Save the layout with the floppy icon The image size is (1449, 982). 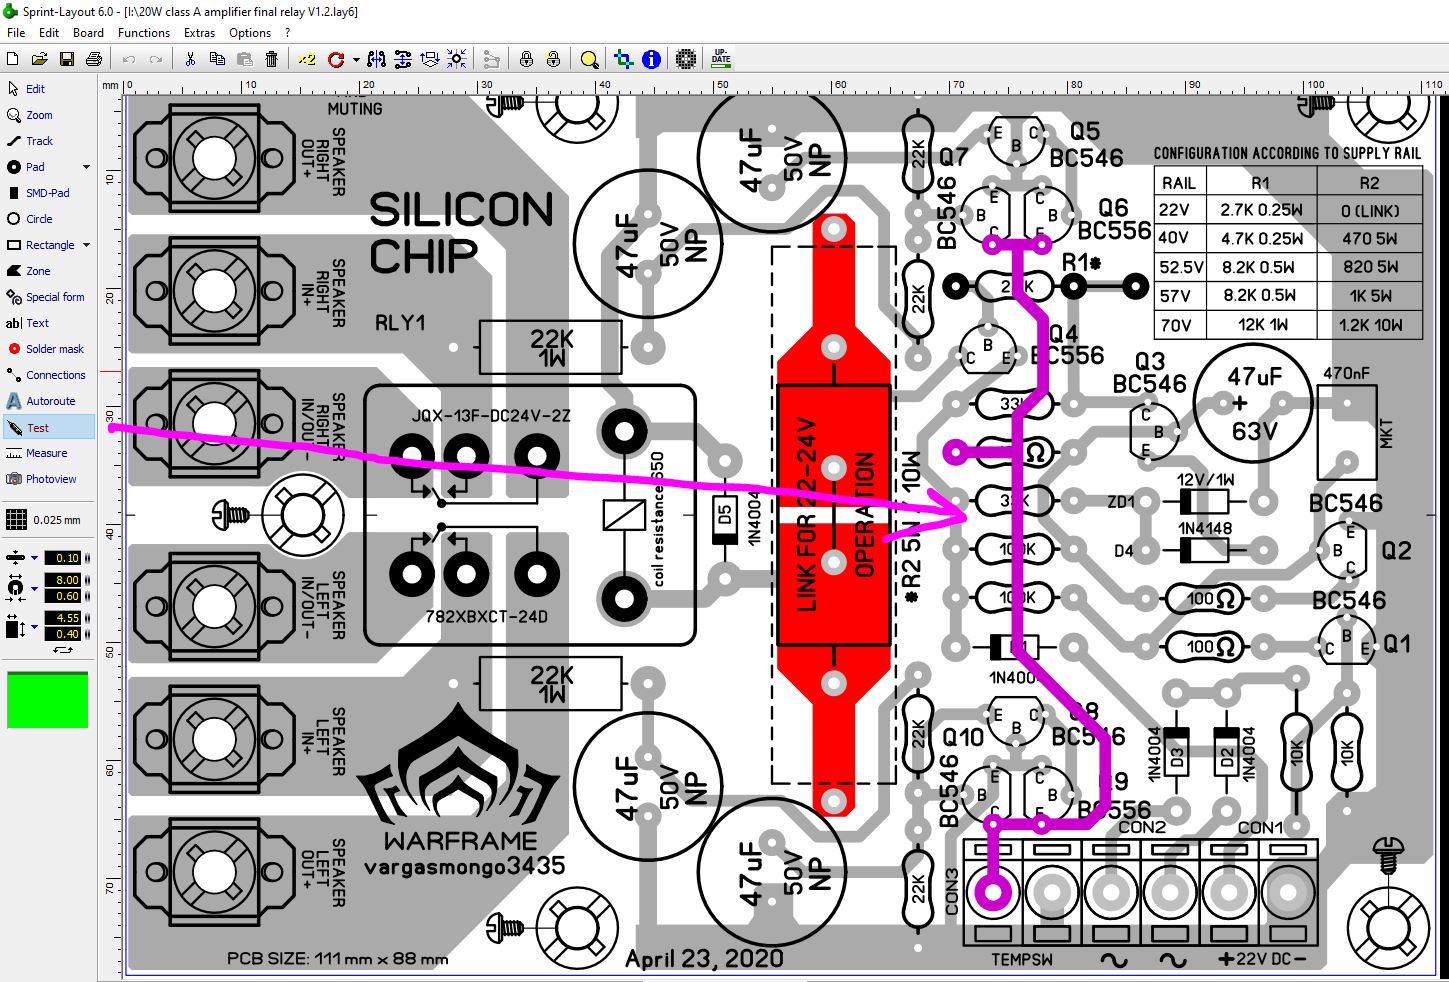click(67, 59)
